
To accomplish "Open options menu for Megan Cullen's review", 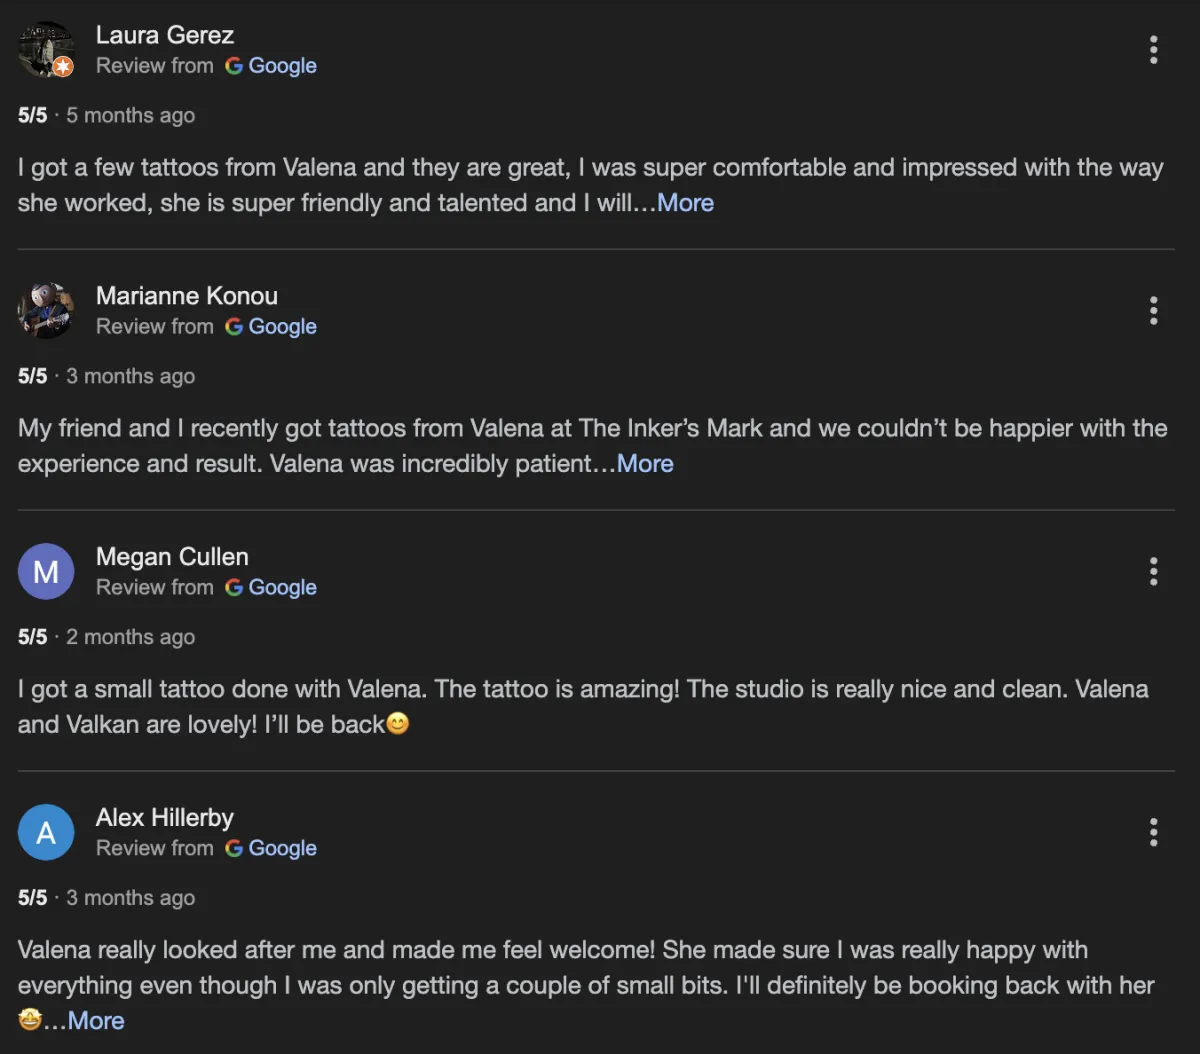I will coord(1153,572).
